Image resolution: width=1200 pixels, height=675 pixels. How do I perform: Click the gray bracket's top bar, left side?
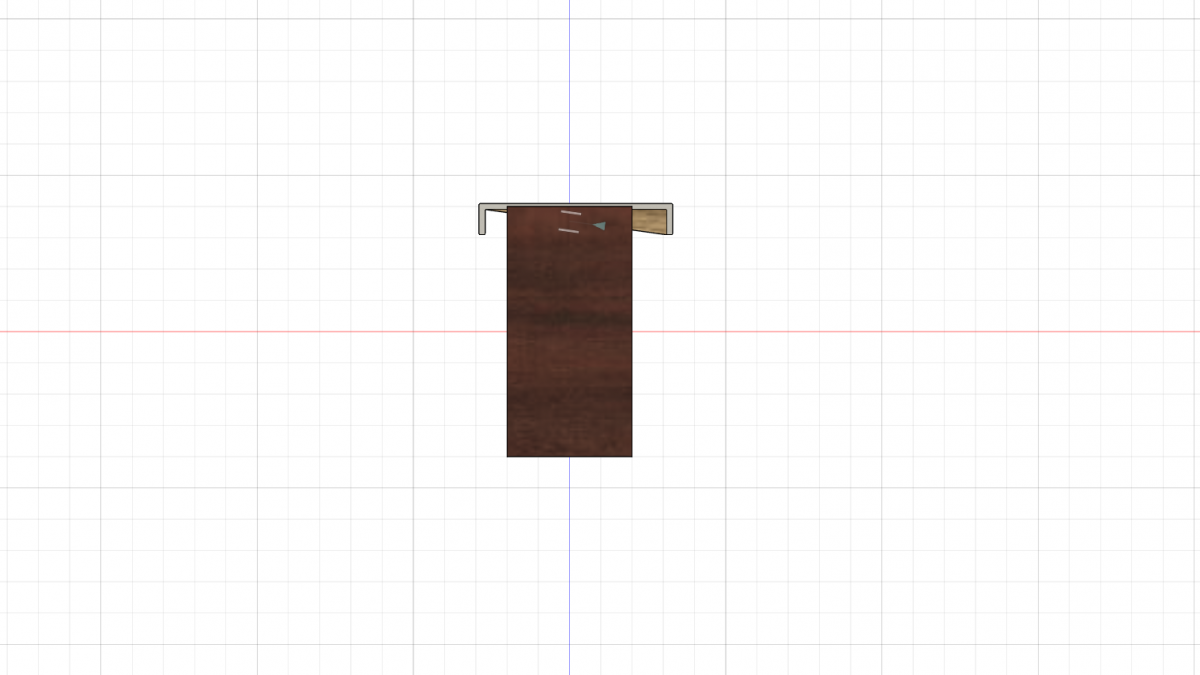[x=493, y=206]
